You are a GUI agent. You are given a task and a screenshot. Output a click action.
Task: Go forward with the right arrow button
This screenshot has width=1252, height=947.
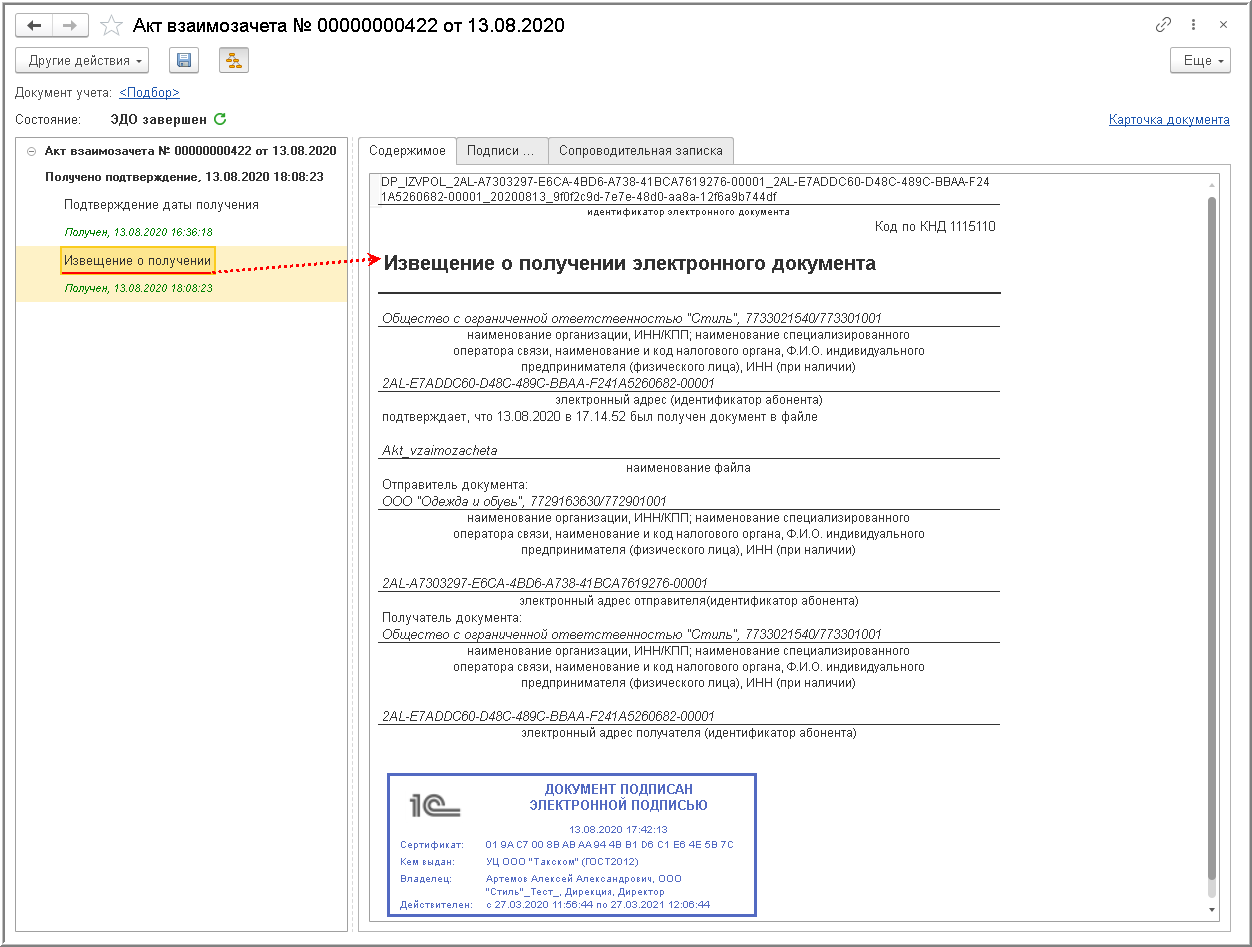[x=69, y=26]
